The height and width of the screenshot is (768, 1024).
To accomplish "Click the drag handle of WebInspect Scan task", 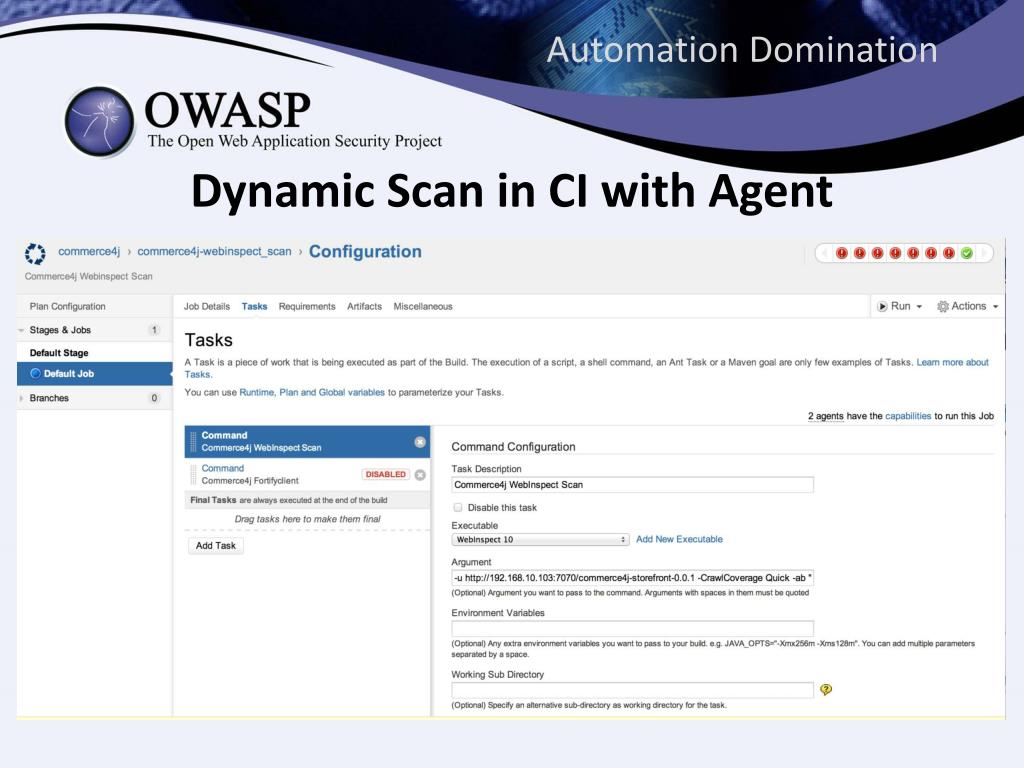I will click(x=193, y=442).
